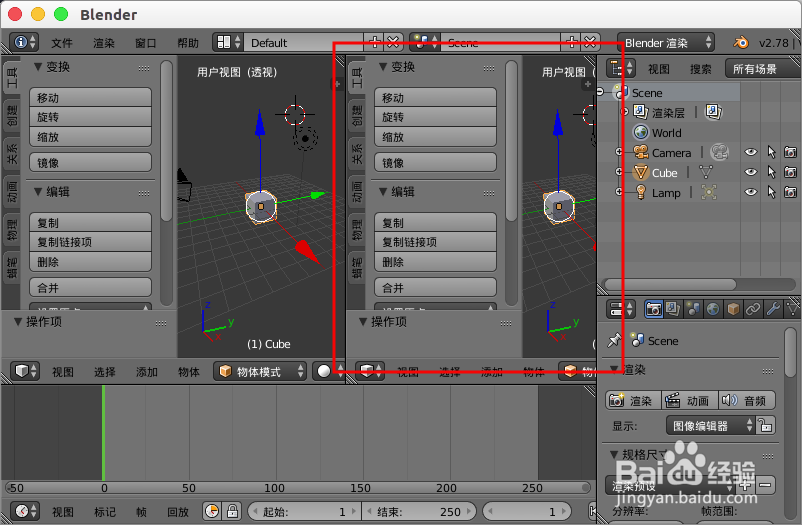Select the Scene tab in Properties

(693, 309)
